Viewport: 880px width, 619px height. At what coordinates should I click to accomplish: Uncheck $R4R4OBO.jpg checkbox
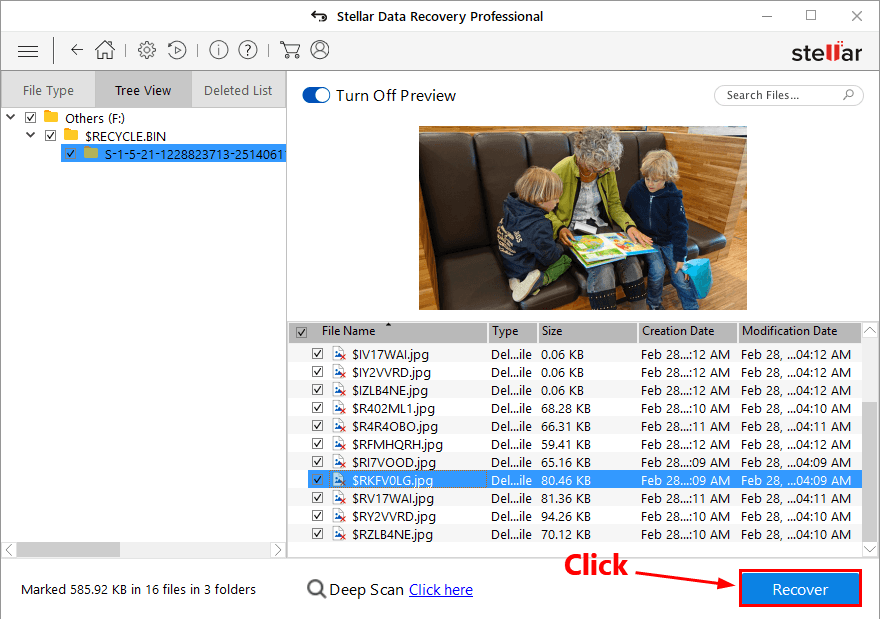pyautogui.click(x=318, y=425)
